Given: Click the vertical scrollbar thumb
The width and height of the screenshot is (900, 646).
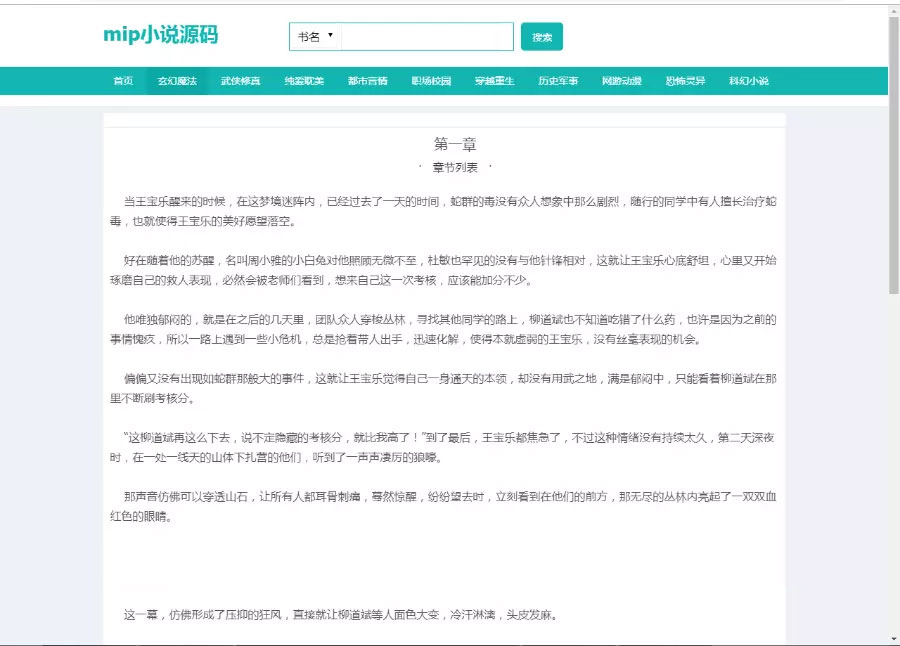Looking at the screenshot, I should pyautogui.click(x=893, y=150).
